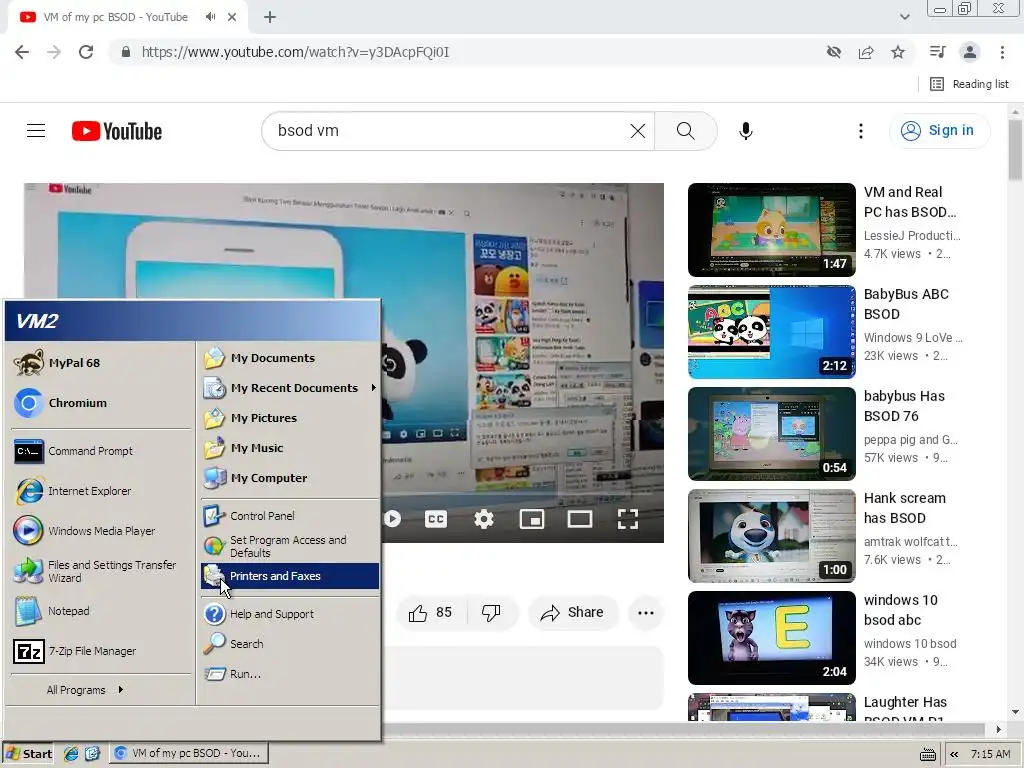Switch to theater mode
This screenshot has height=768, width=1024.
point(580,519)
